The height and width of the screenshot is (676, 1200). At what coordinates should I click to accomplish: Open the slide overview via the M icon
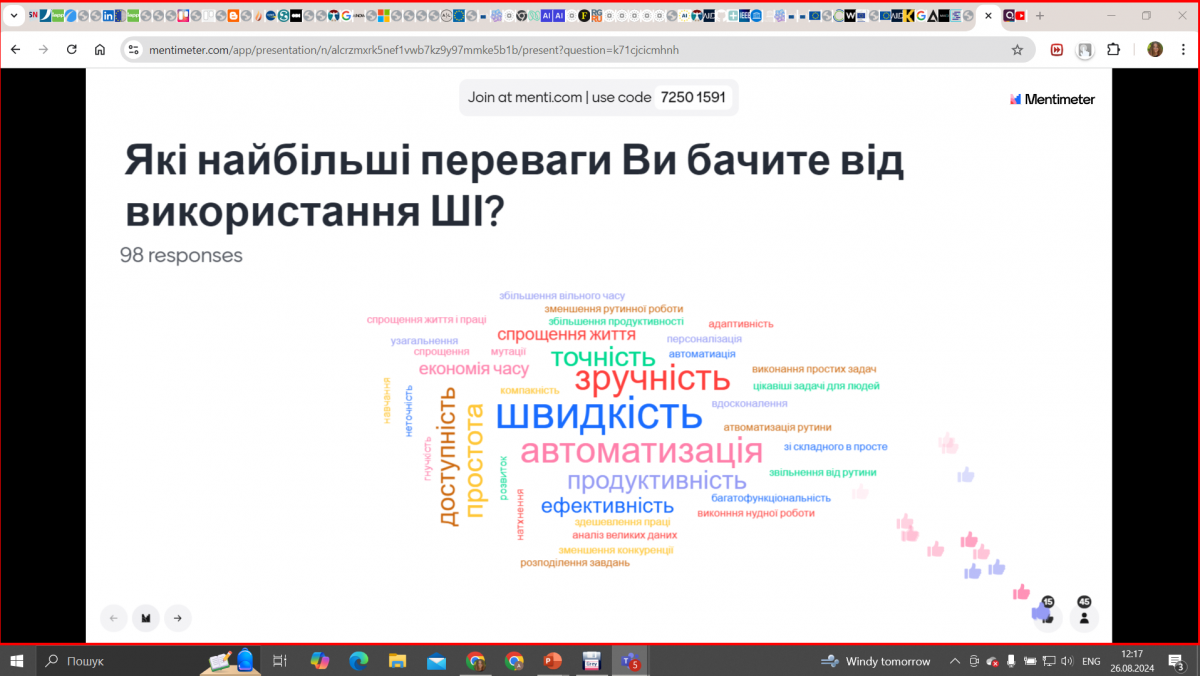point(145,618)
